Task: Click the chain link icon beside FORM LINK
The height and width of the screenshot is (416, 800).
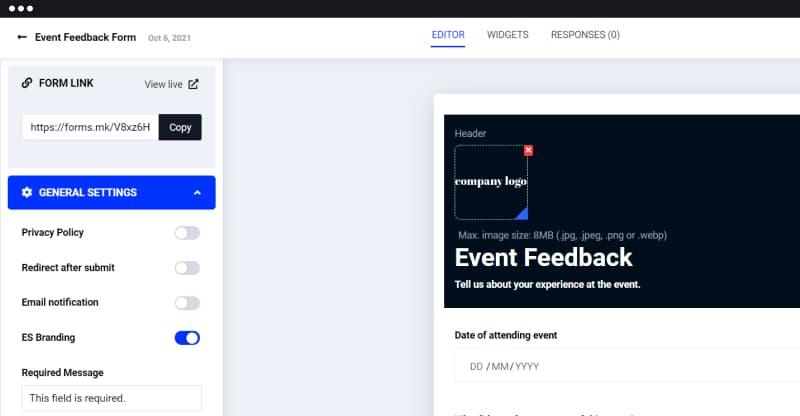Action: [x=27, y=83]
